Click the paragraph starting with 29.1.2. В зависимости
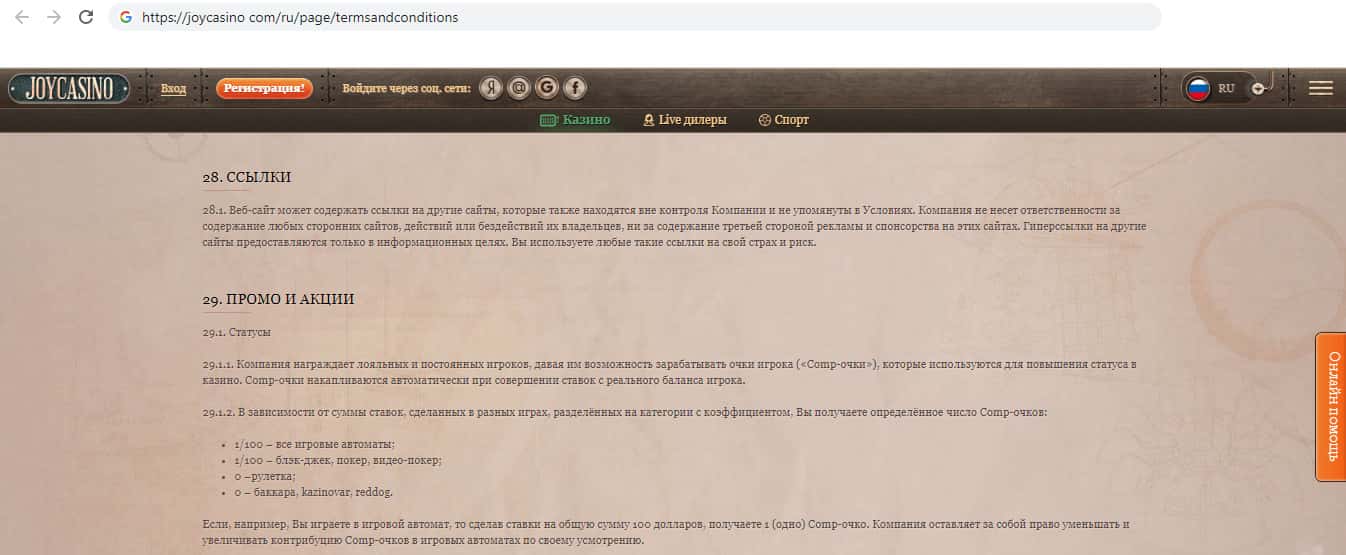This screenshot has width=1346, height=555. [x=624, y=412]
